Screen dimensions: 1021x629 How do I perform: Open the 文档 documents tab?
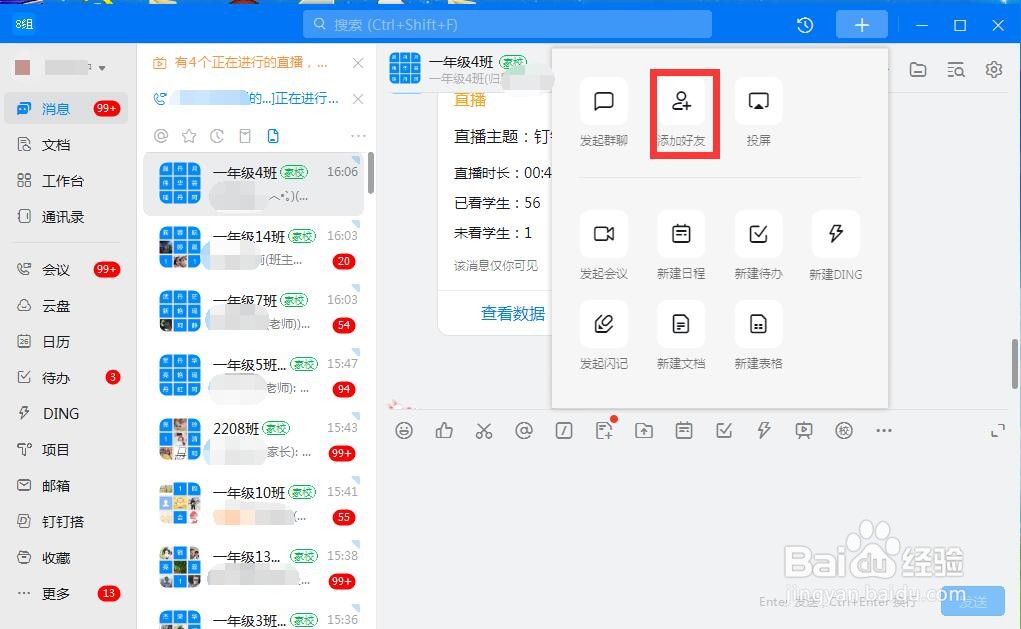[x=66, y=145]
